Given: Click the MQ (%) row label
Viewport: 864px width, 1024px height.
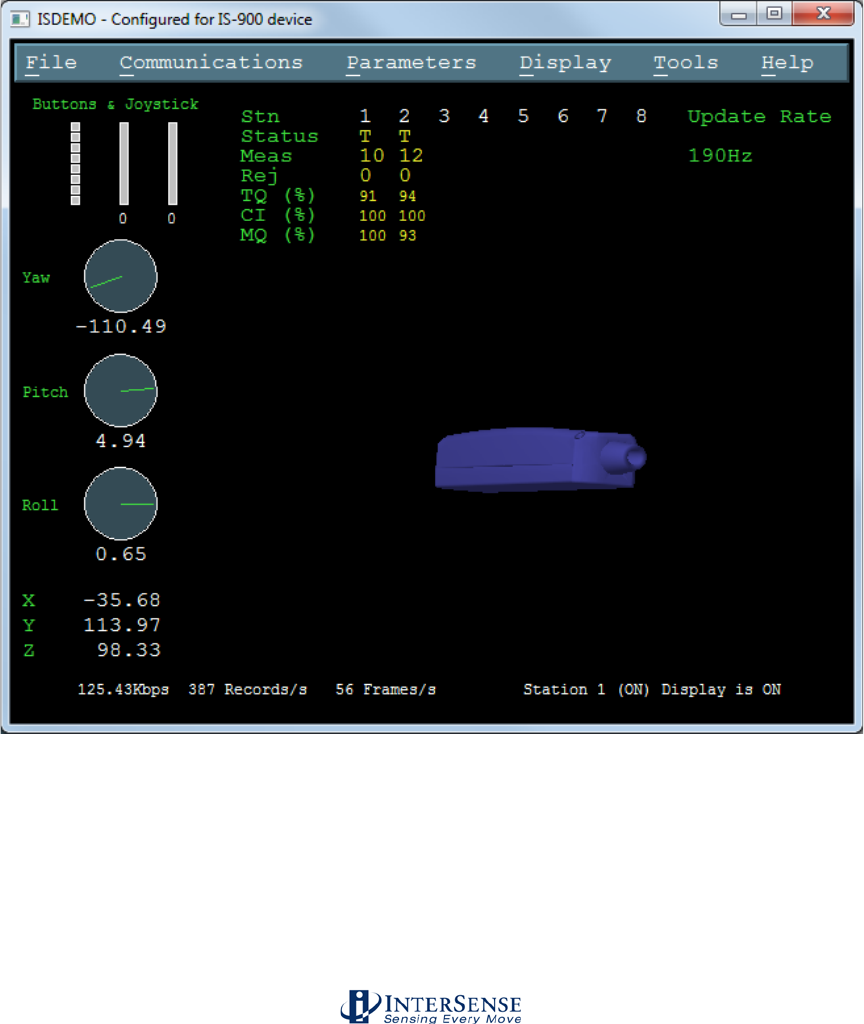Looking at the screenshot, I should click(x=278, y=235).
